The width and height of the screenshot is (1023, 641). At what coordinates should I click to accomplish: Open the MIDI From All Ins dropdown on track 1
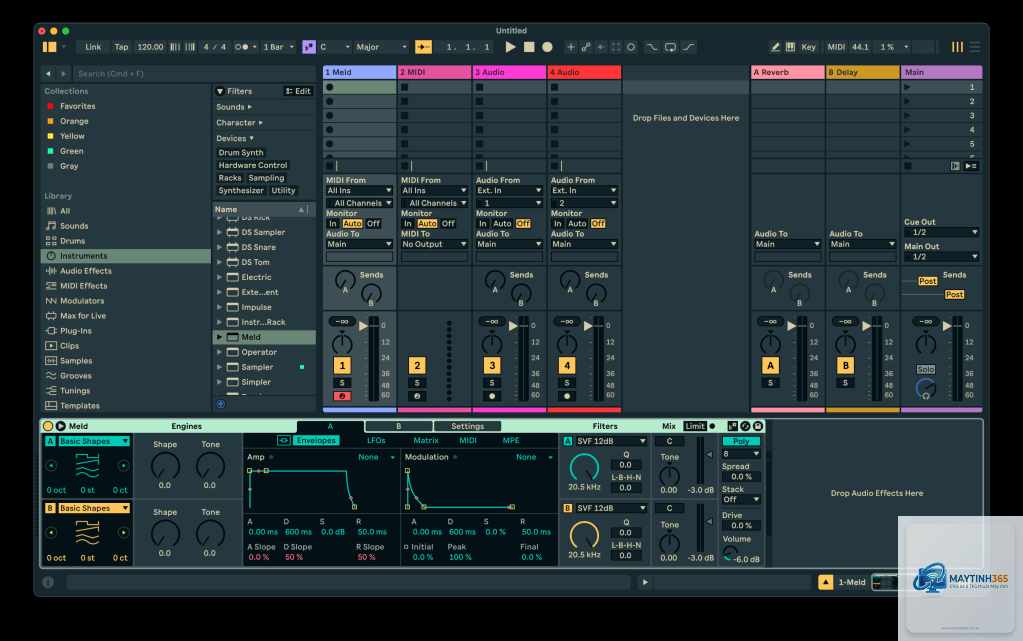pos(359,191)
